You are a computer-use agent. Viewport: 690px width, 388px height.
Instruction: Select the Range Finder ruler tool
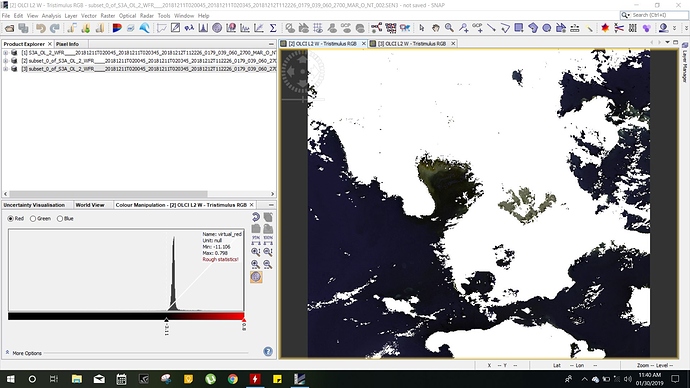click(x=575, y=28)
